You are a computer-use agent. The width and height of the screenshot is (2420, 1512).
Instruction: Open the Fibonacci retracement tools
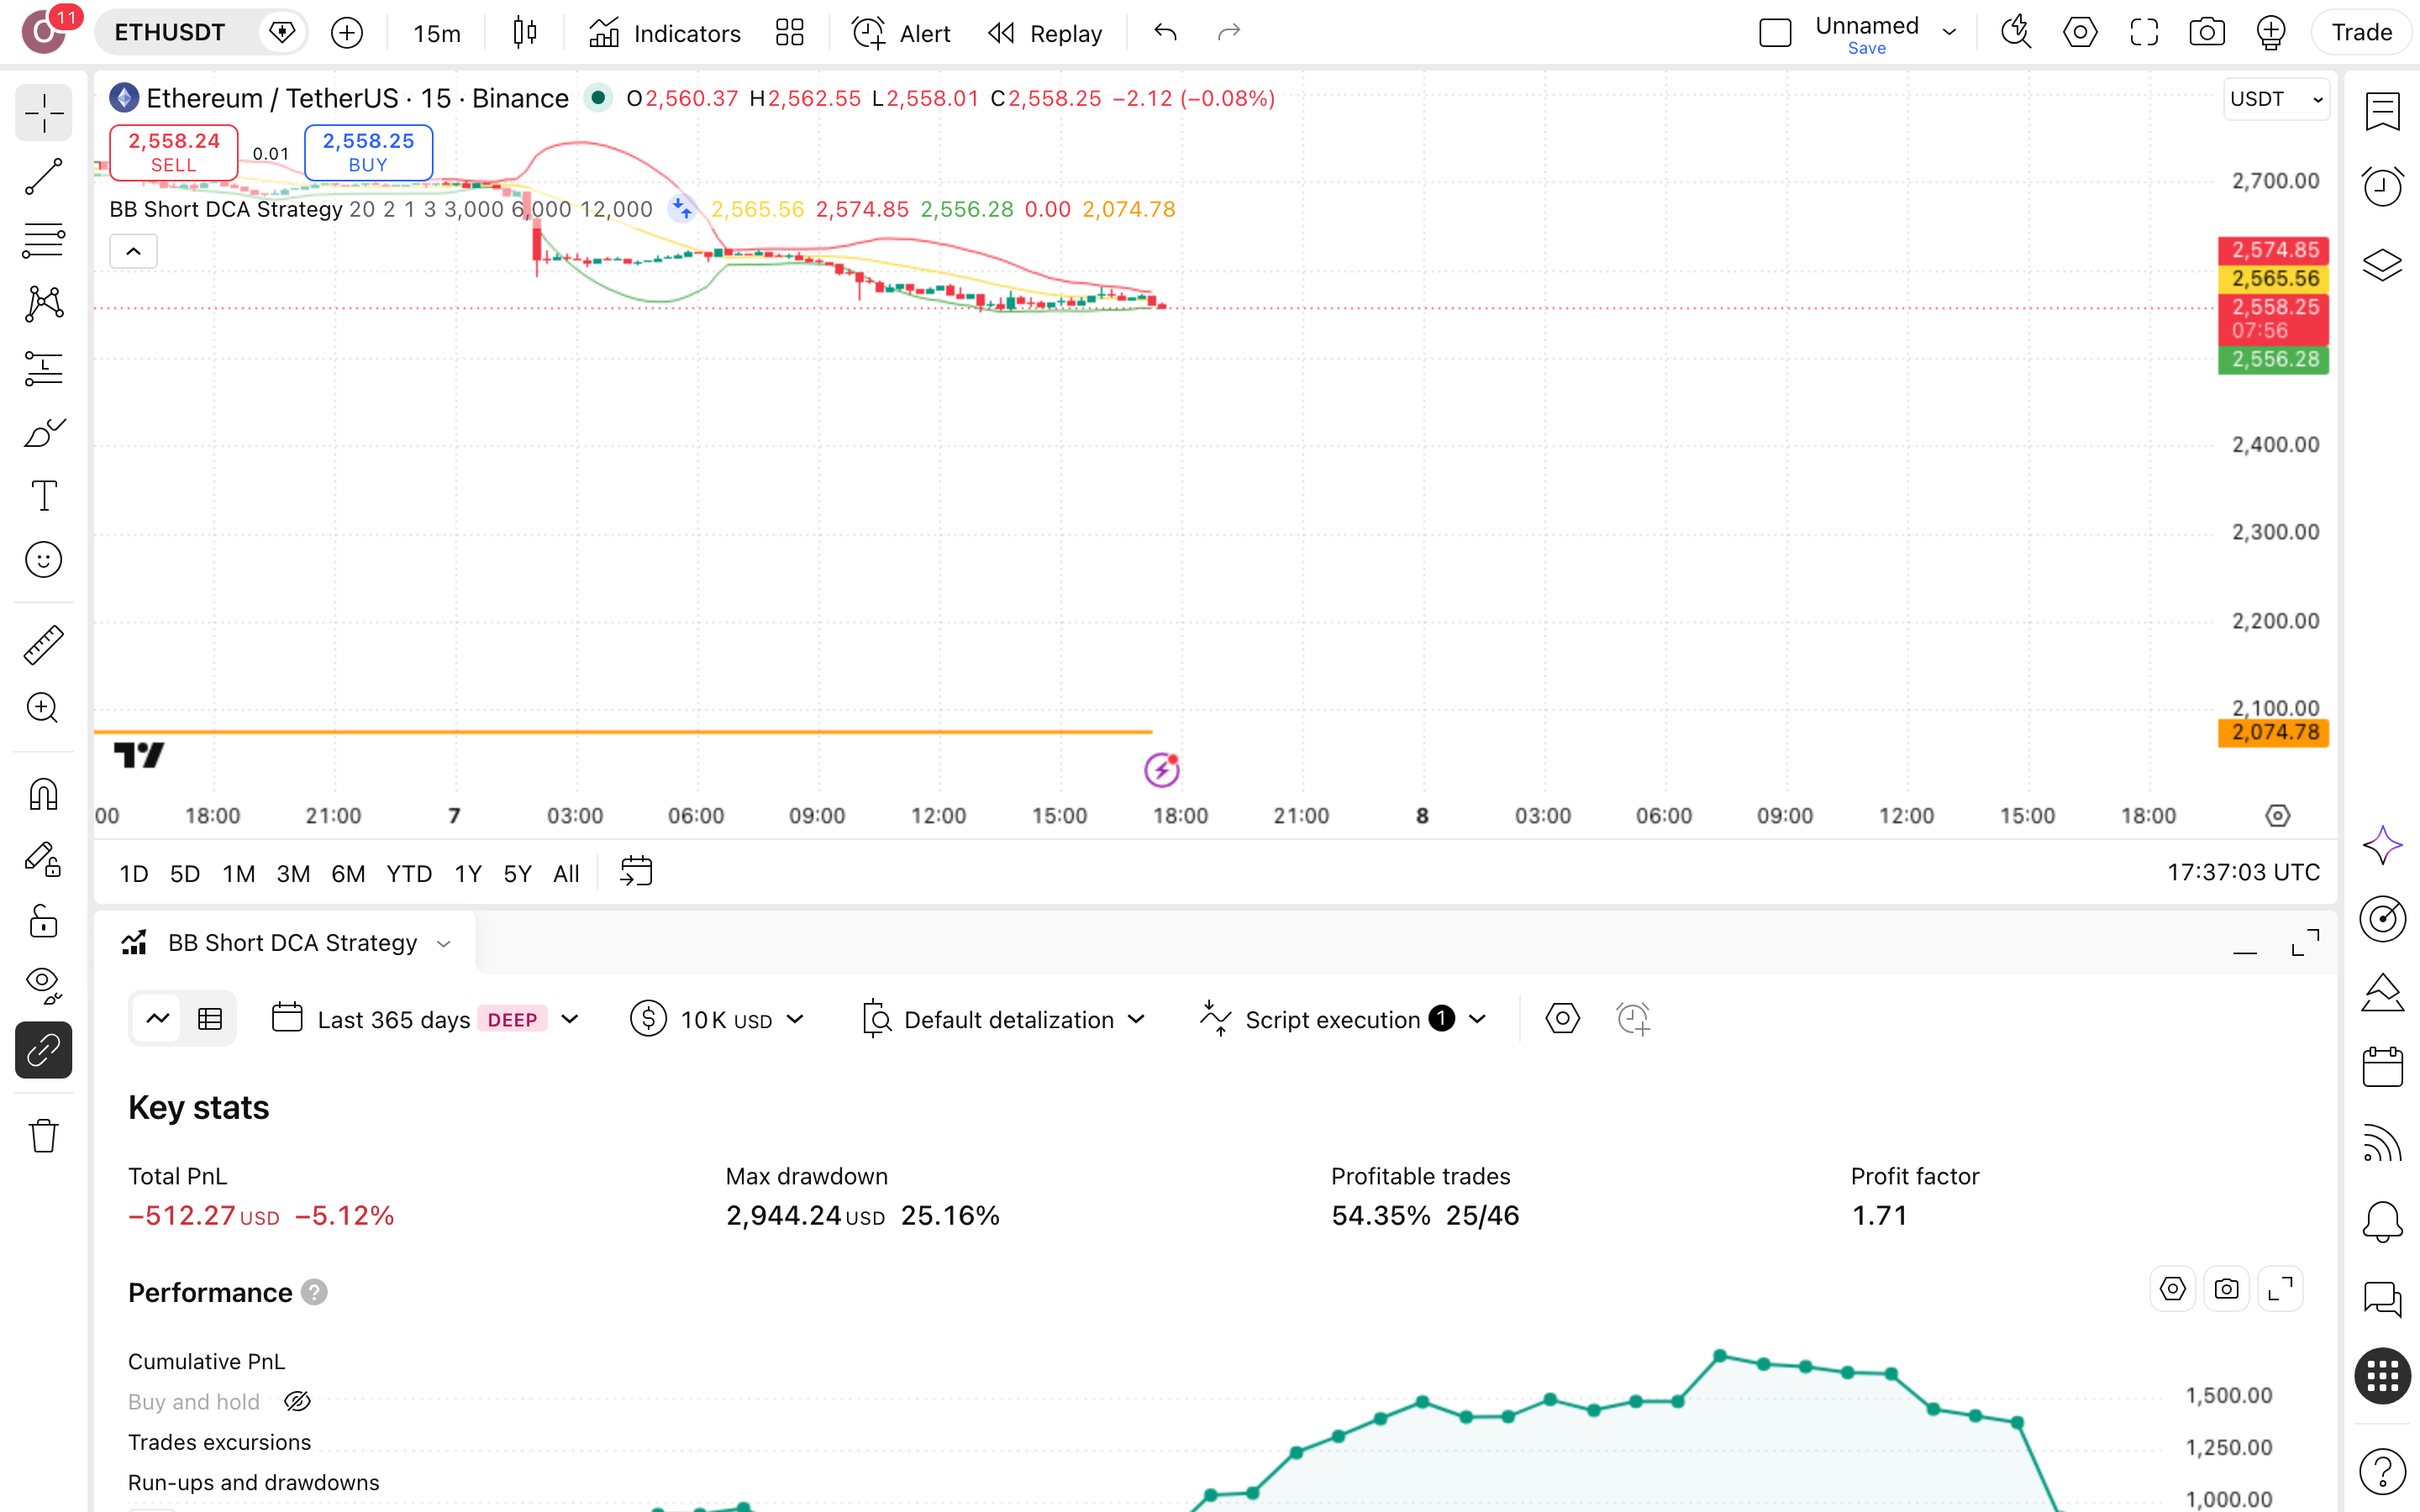coord(43,241)
